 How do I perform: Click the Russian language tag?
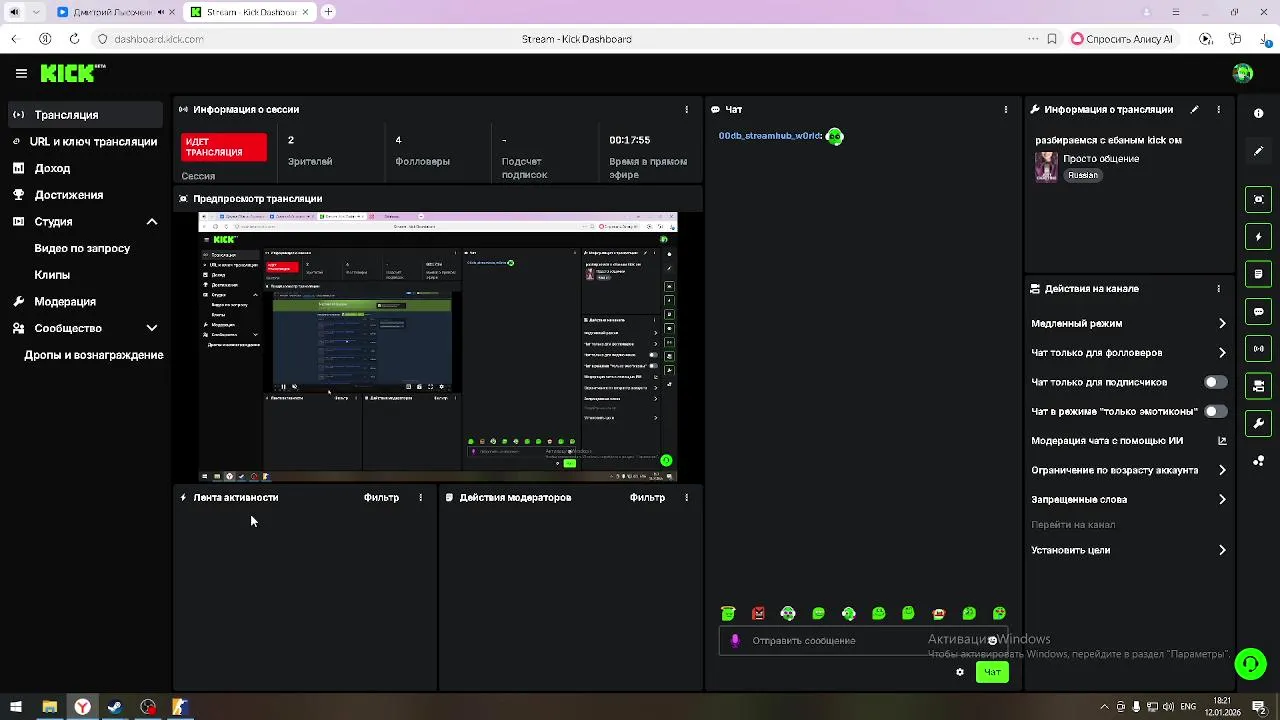tap(1083, 175)
